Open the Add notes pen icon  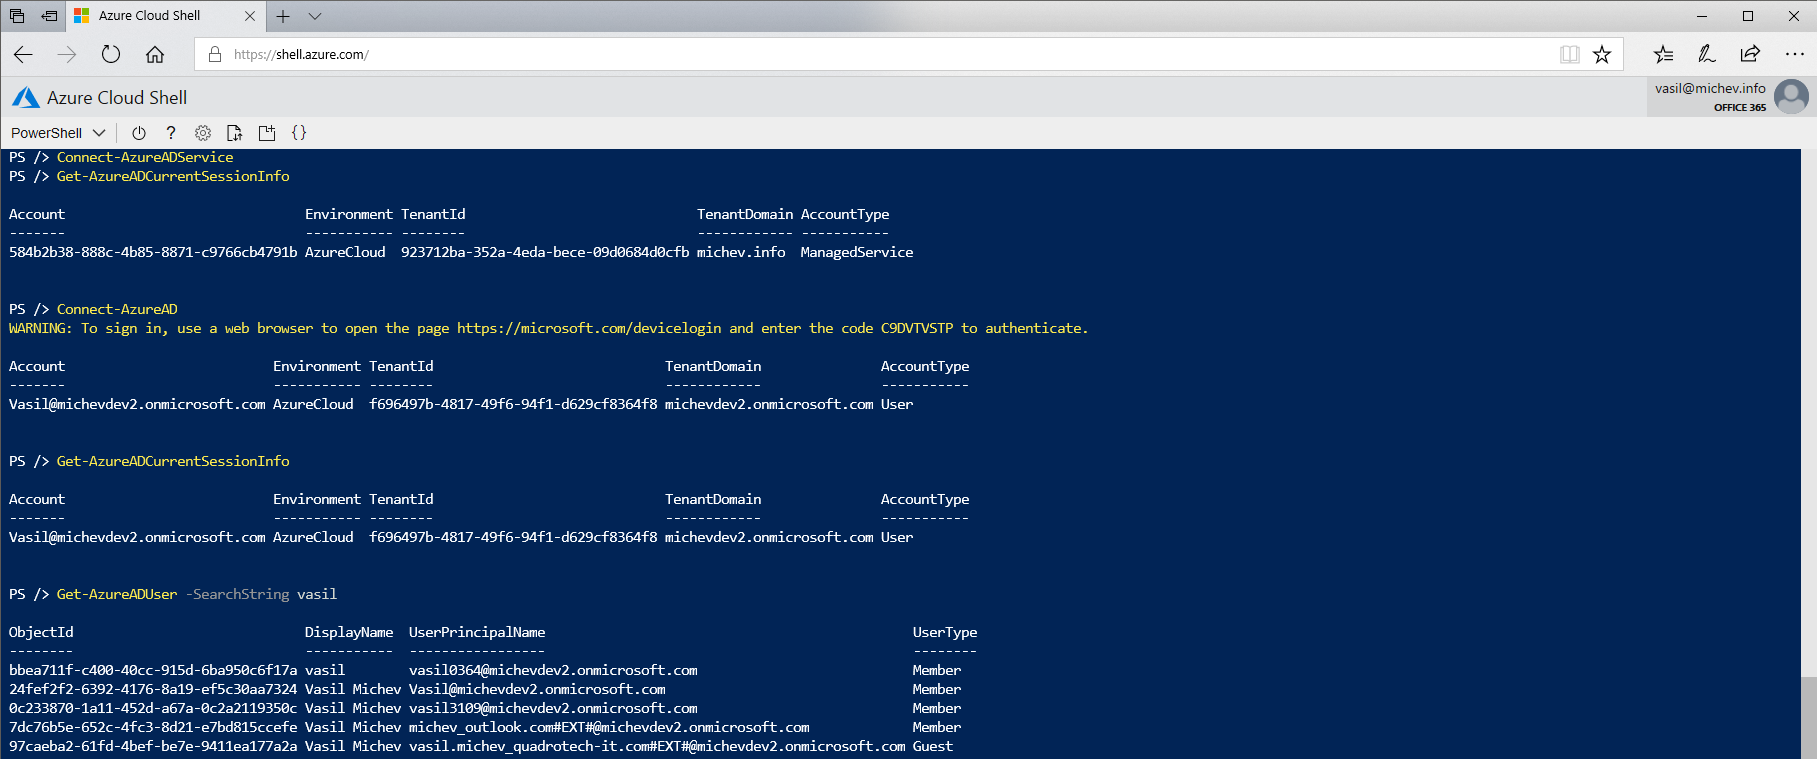pyautogui.click(x=1707, y=55)
